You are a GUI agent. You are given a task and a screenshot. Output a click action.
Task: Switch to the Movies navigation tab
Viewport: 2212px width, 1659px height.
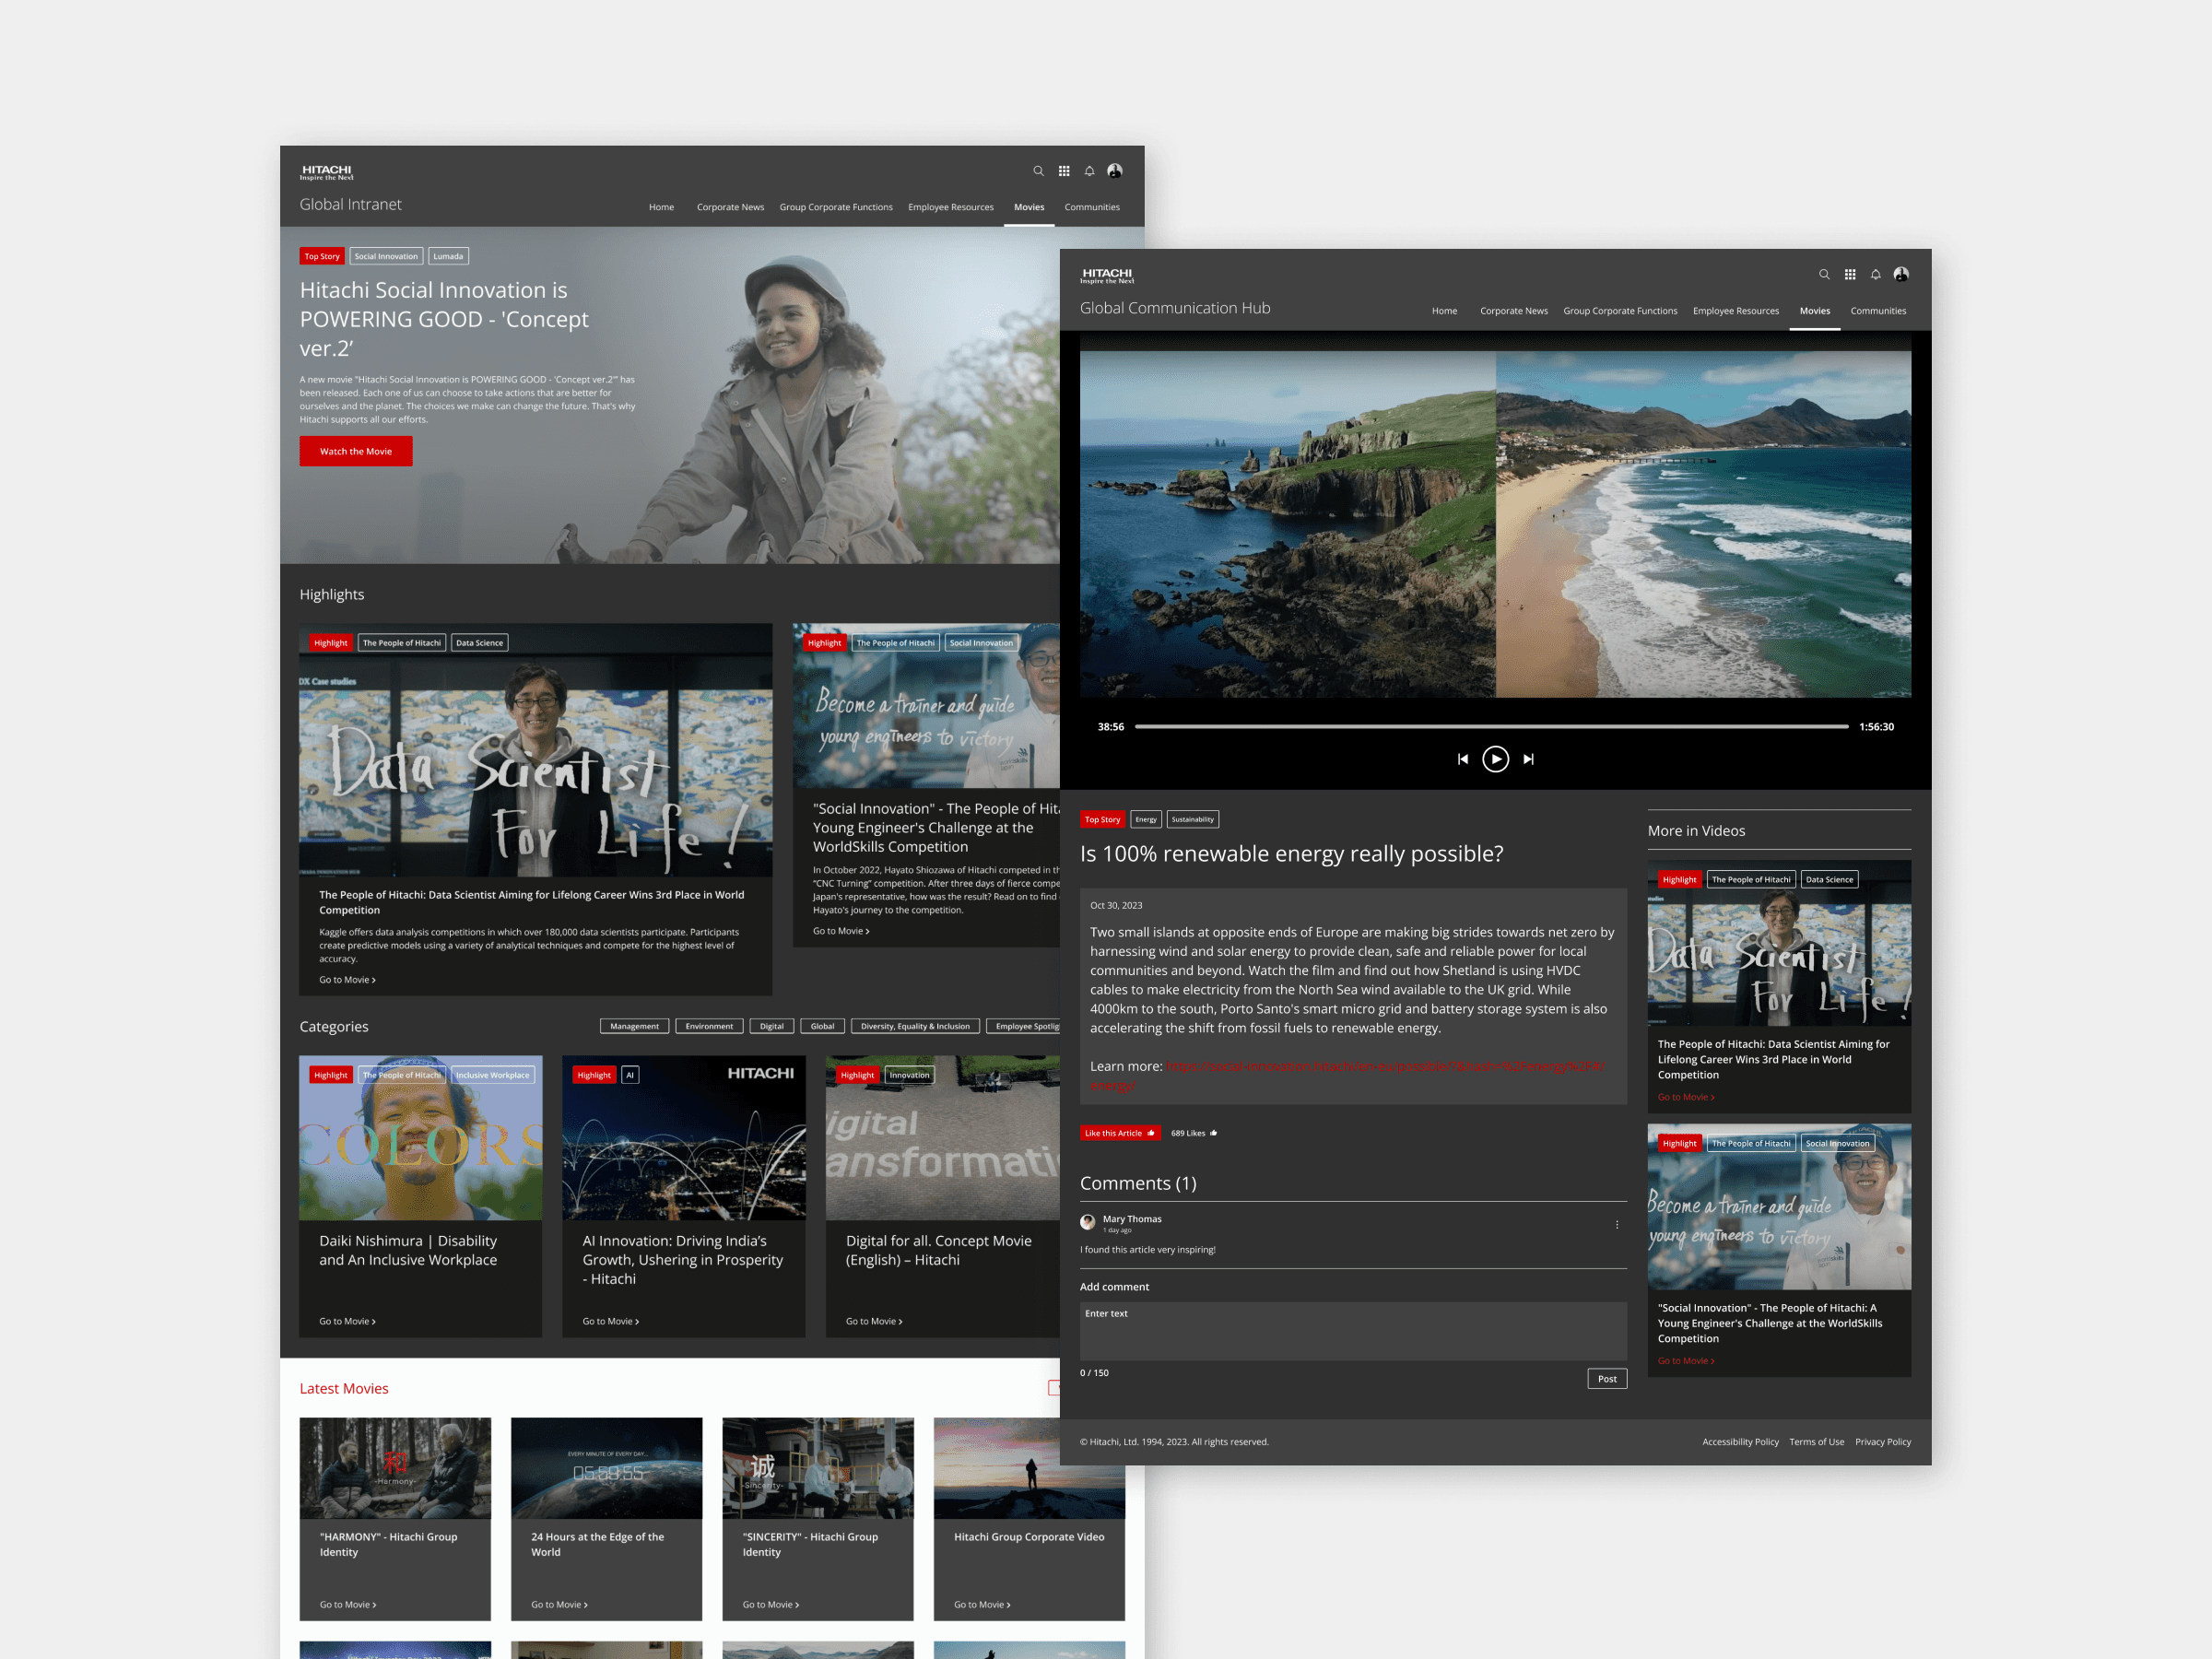(1815, 310)
